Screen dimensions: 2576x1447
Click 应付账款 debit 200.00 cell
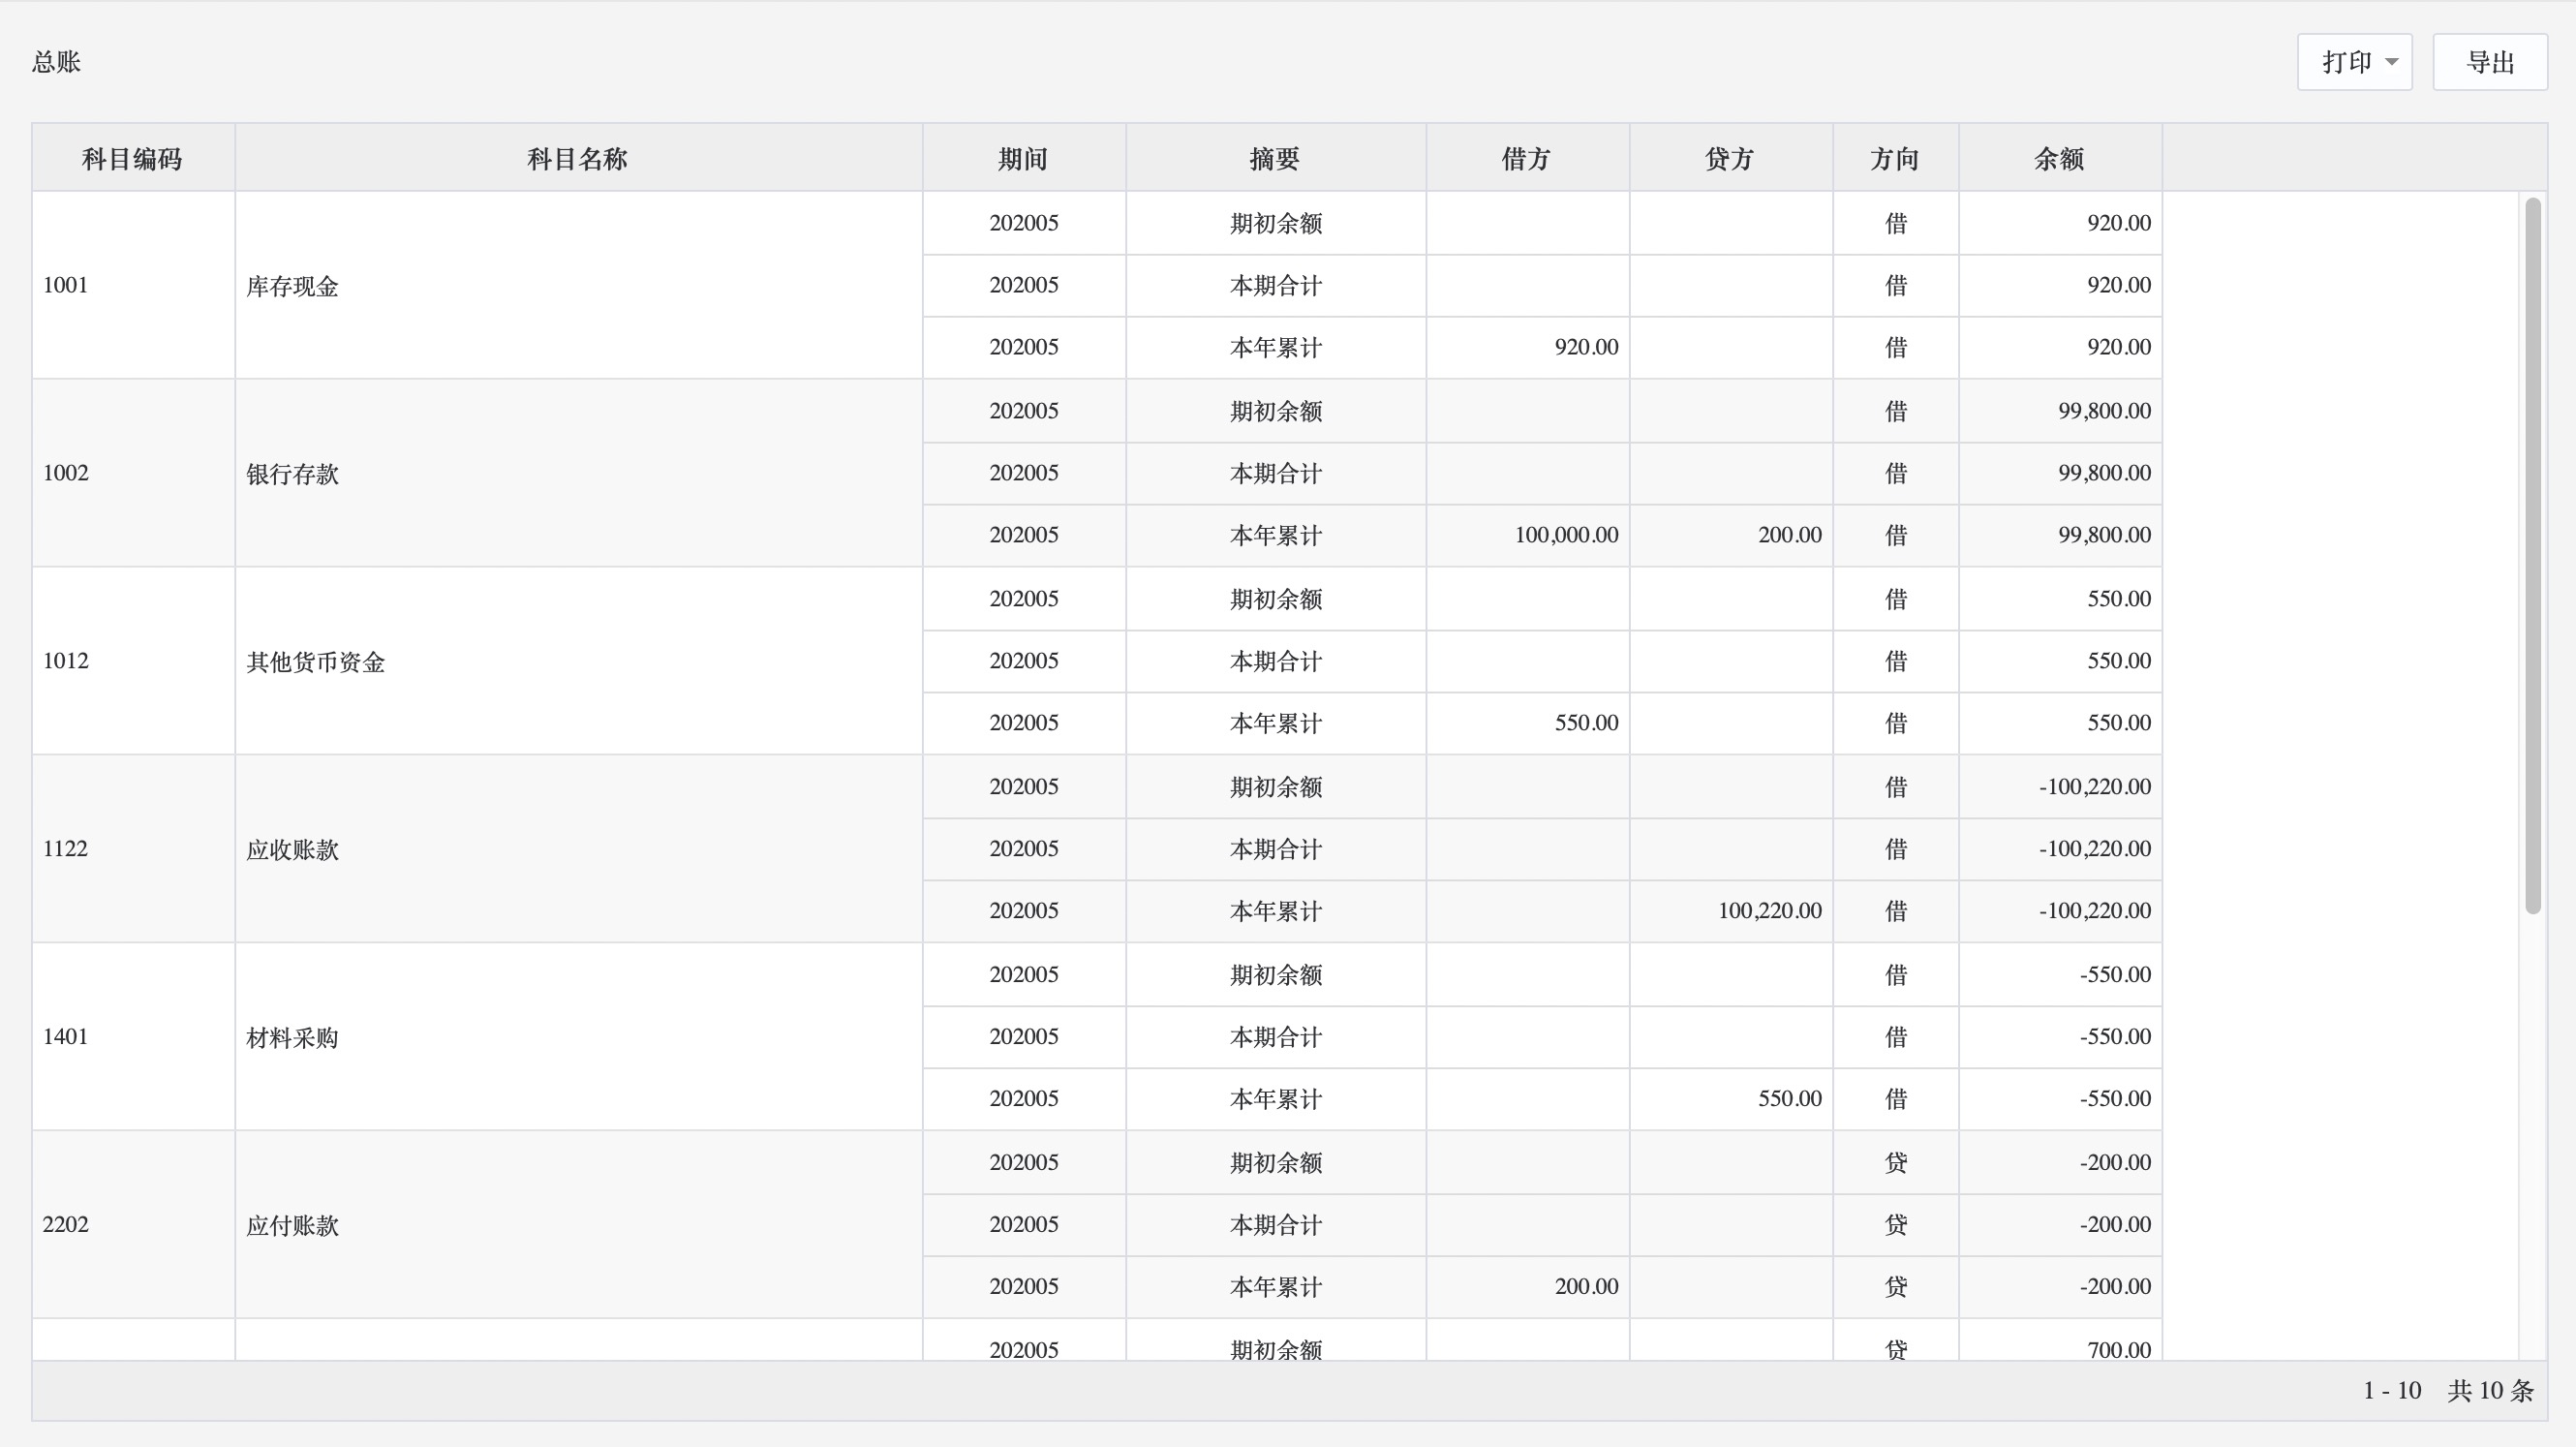click(1527, 1287)
